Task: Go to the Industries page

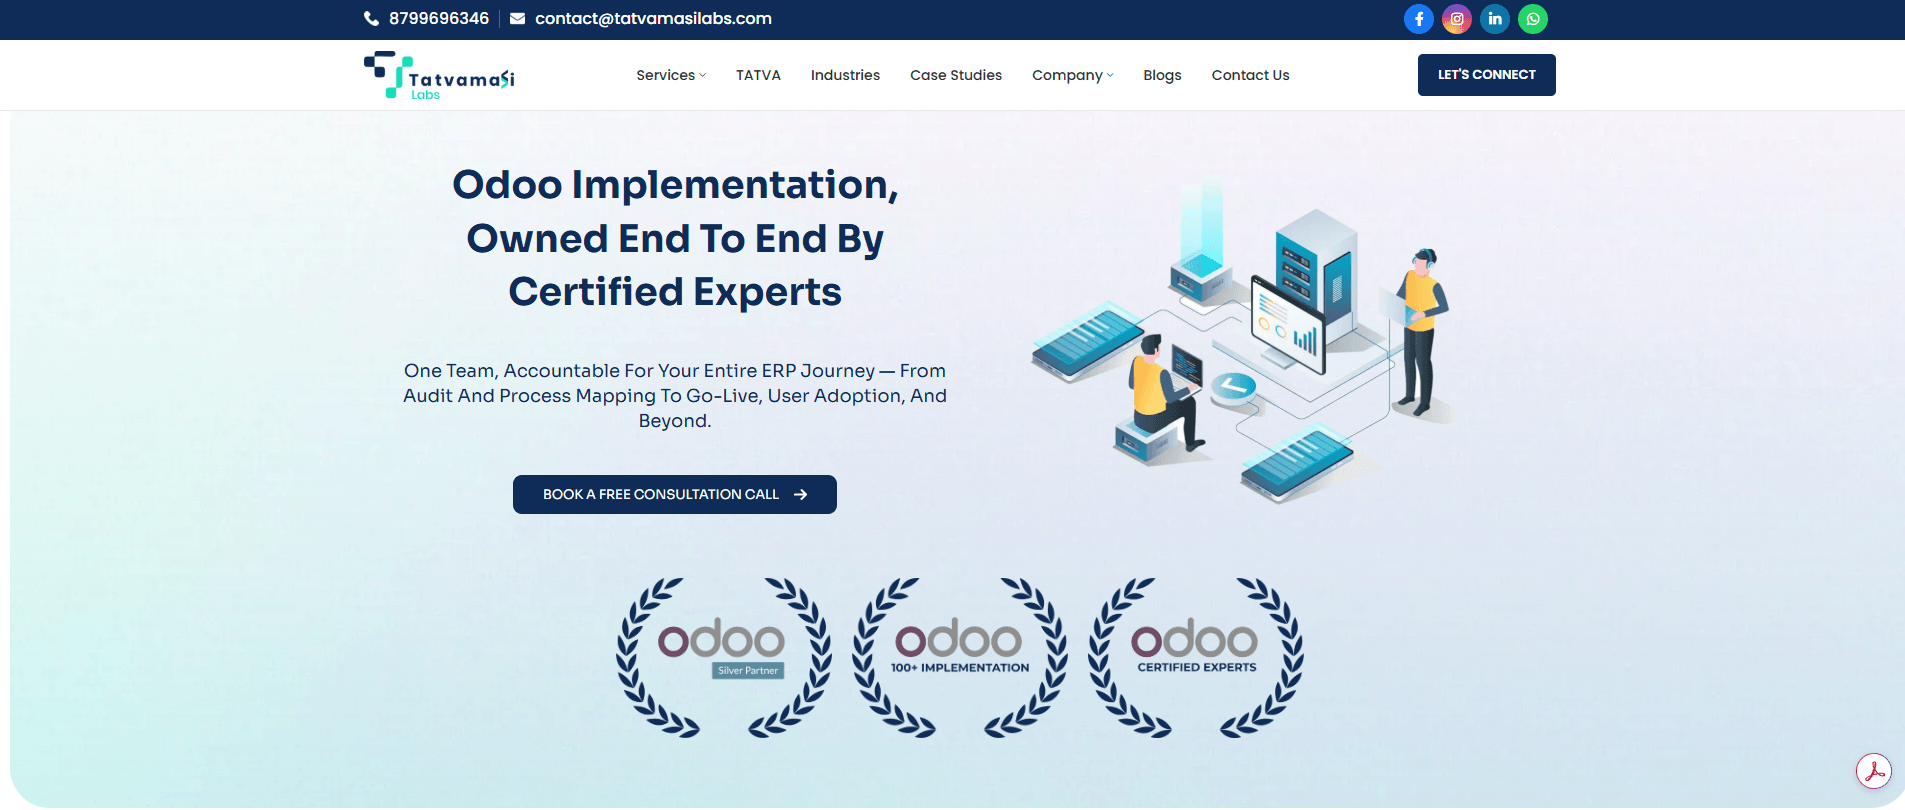Action: click(845, 75)
